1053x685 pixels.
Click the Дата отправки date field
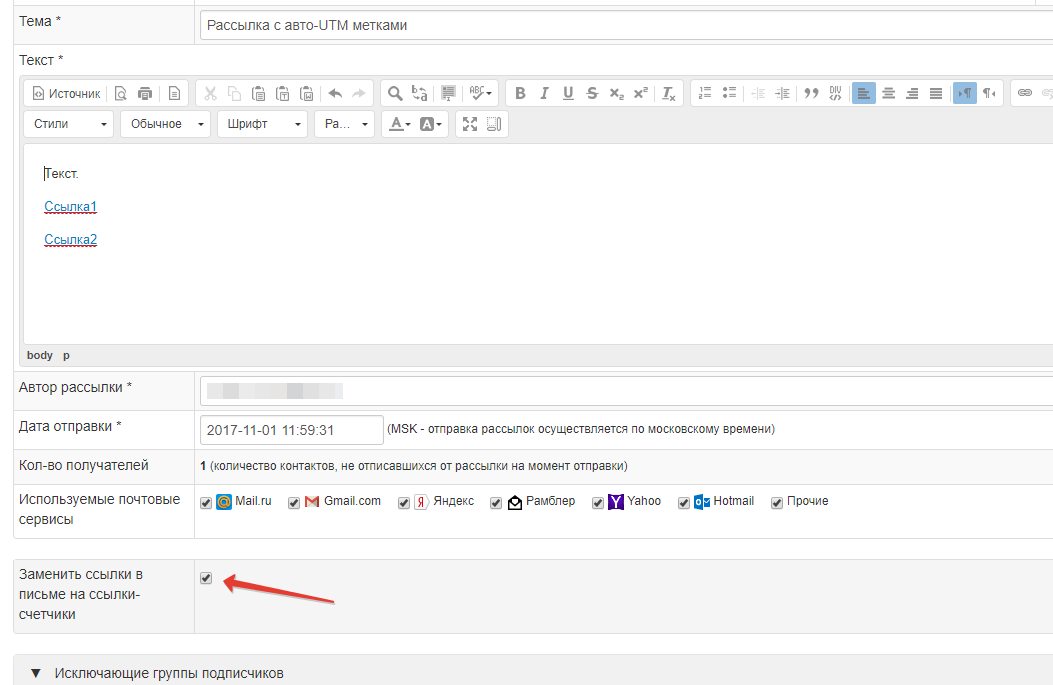[291, 430]
